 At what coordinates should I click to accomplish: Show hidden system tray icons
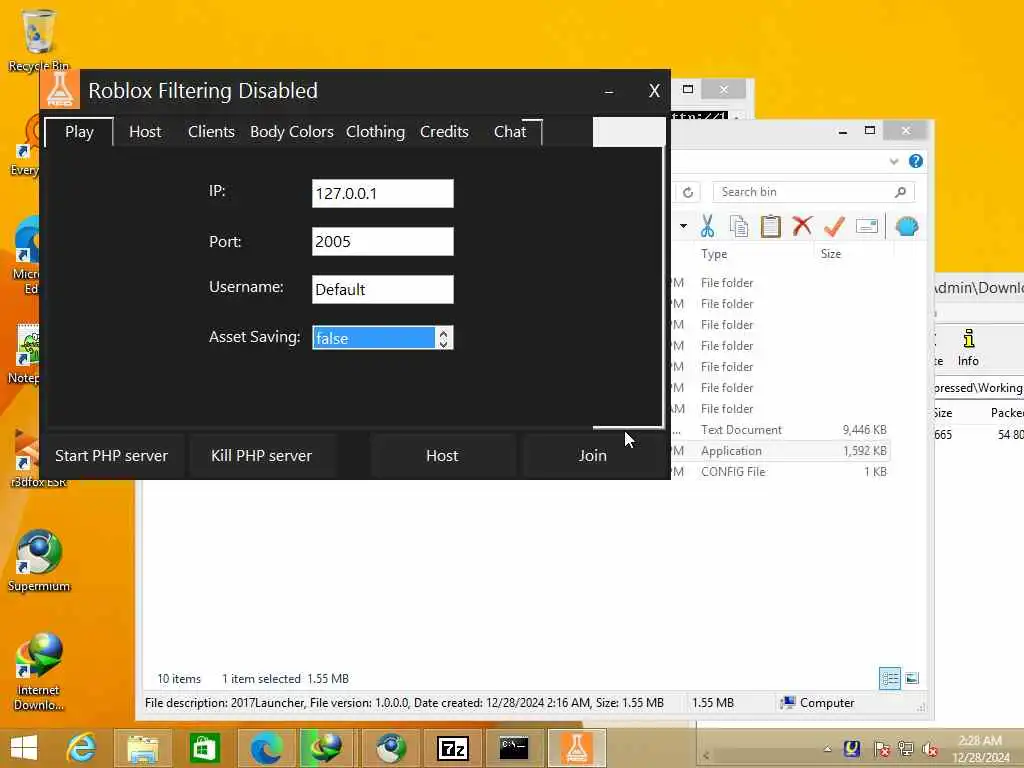point(827,749)
